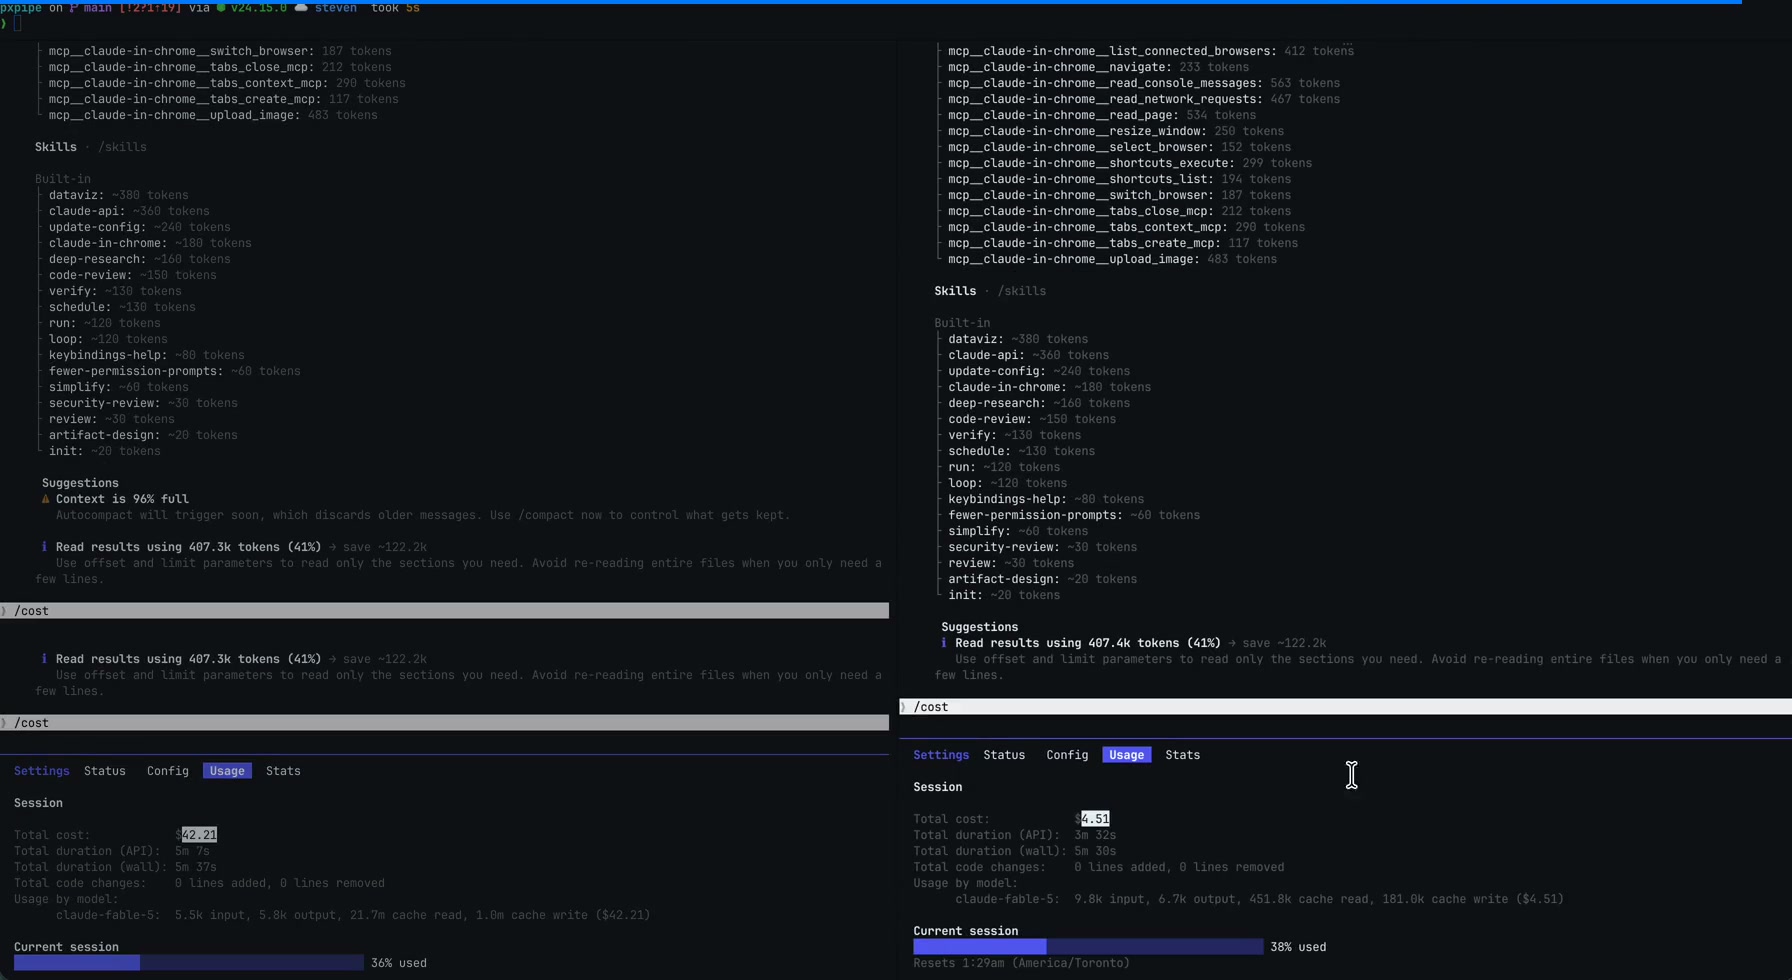The width and height of the screenshot is (1792, 980).
Task: Click the info icon before 407.4k tokens suggestion
Action: [x=943, y=643]
